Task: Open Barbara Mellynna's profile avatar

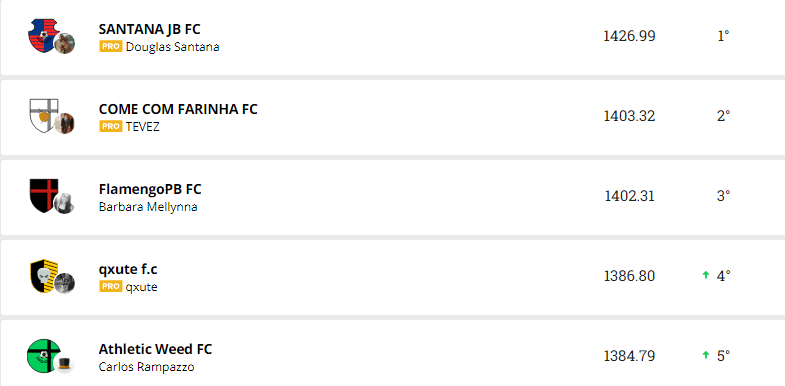Action: (65, 203)
